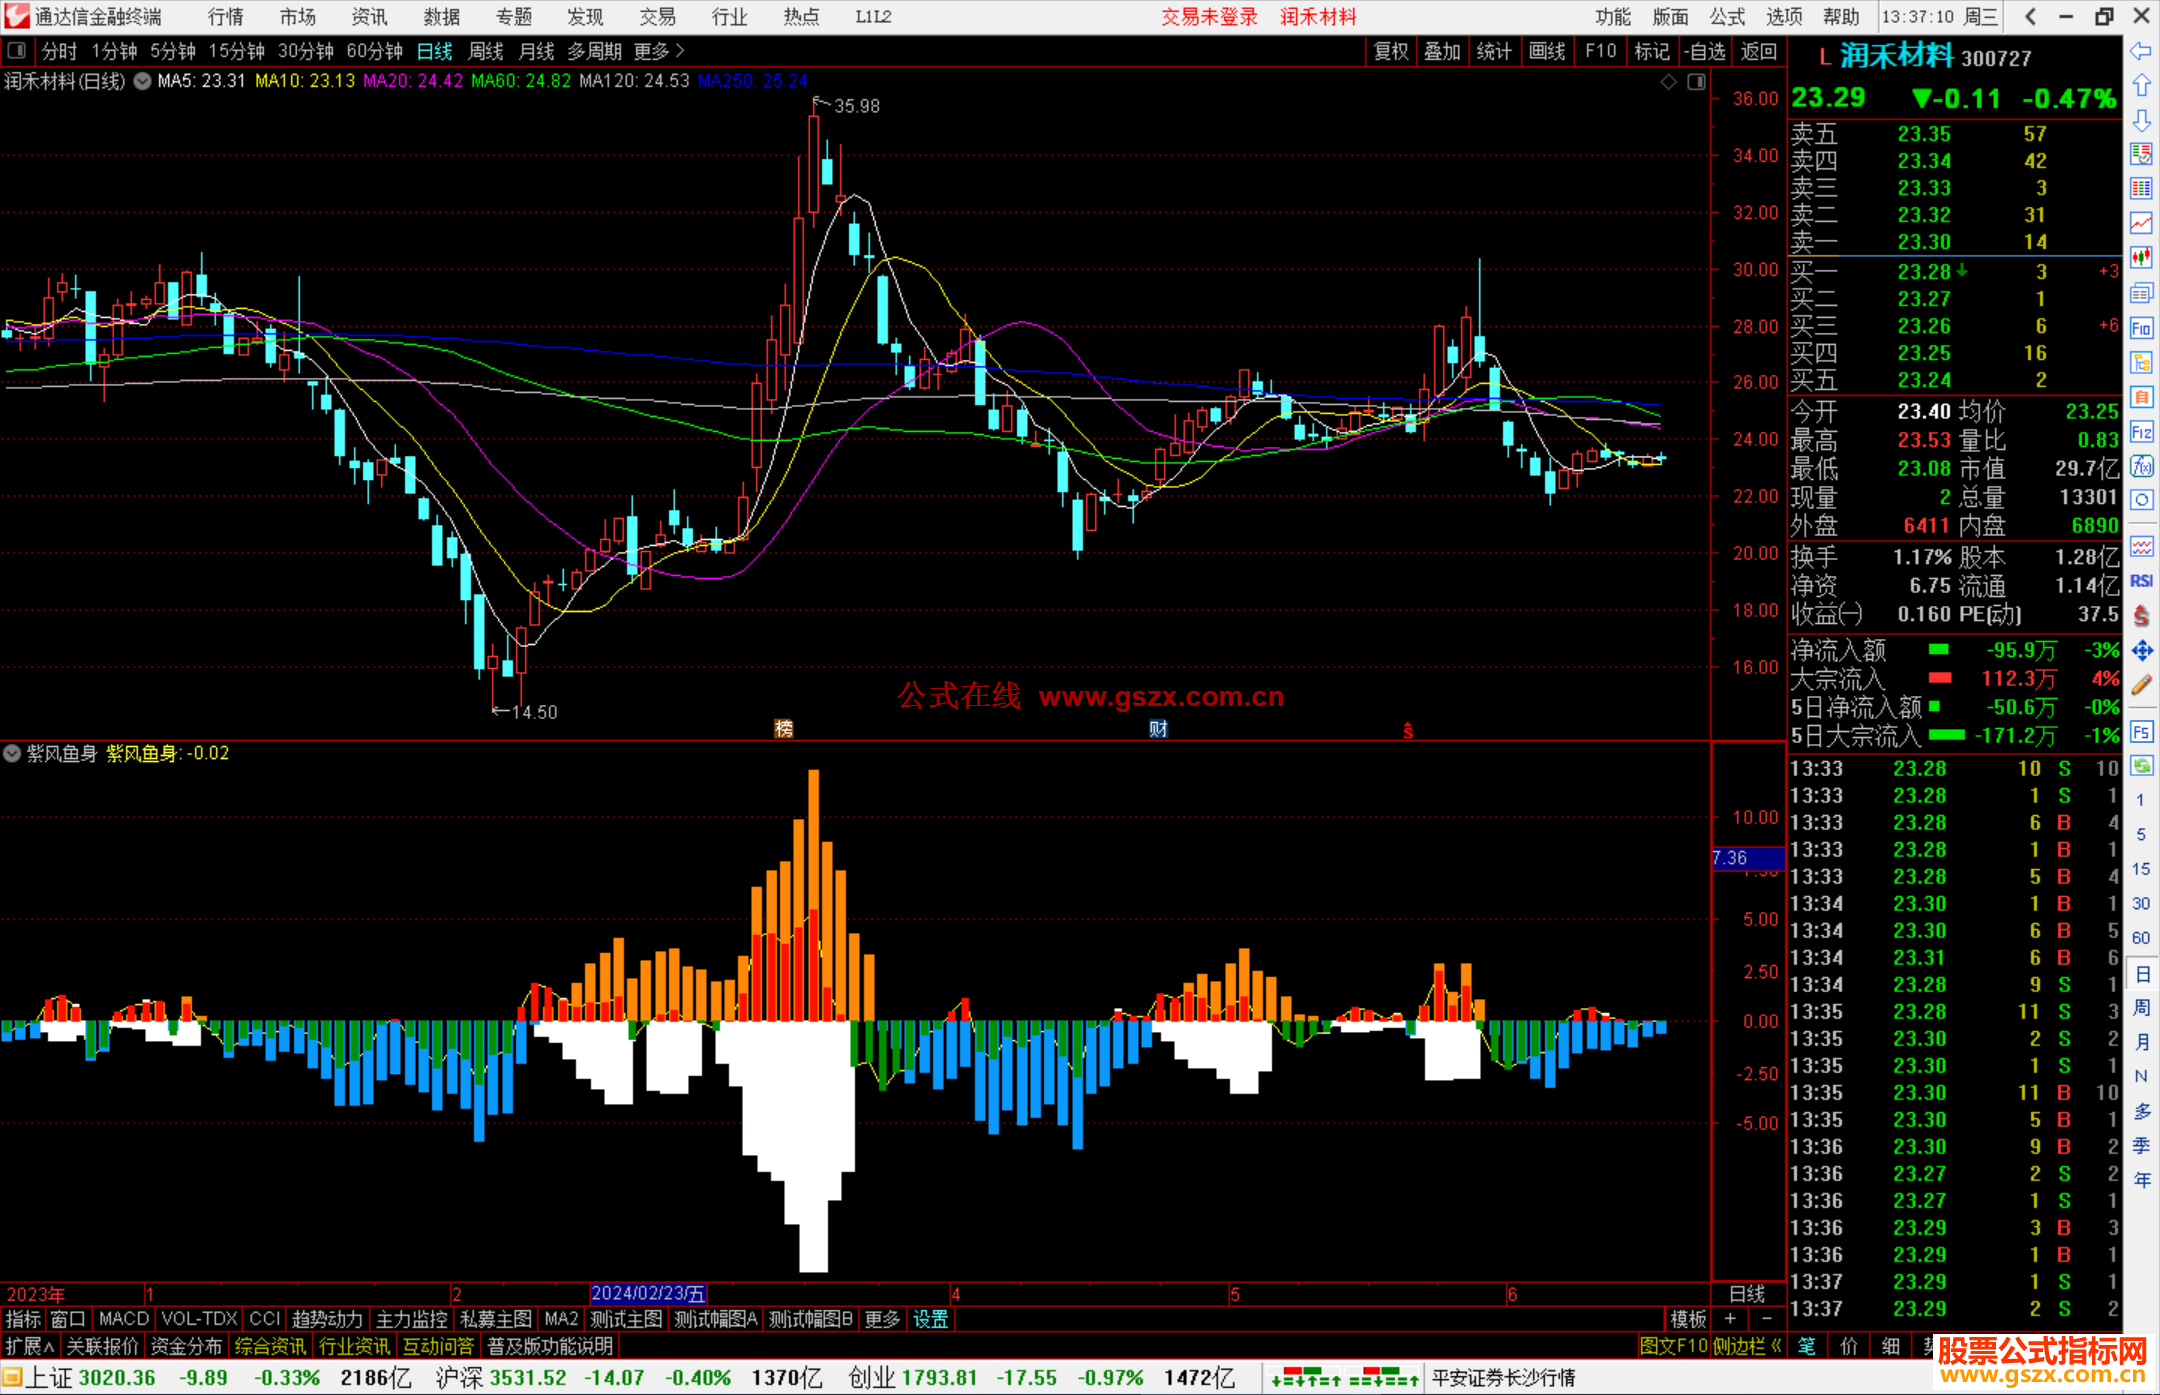This screenshot has width=2160, height=1395.
Task: Click the 复权 button above the chart
Action: [x=1390, y=51]
